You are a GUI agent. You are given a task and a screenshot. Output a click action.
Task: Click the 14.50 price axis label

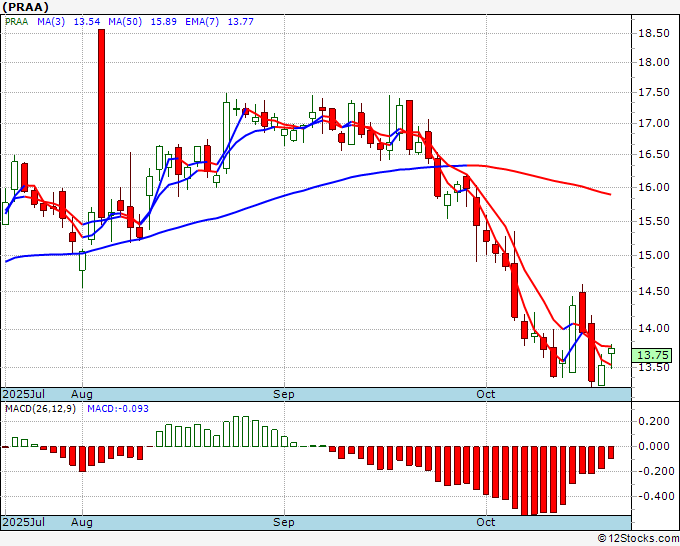click(x=654, y=291)
